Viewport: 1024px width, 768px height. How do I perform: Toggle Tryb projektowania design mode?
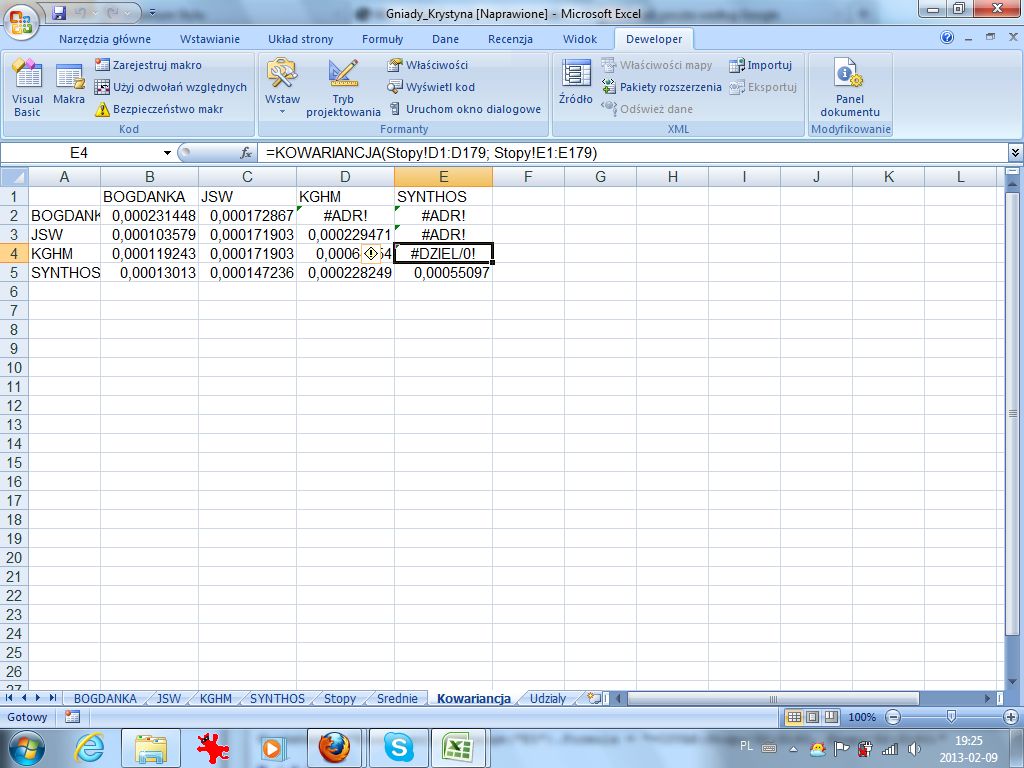click(x=343, y=88)
